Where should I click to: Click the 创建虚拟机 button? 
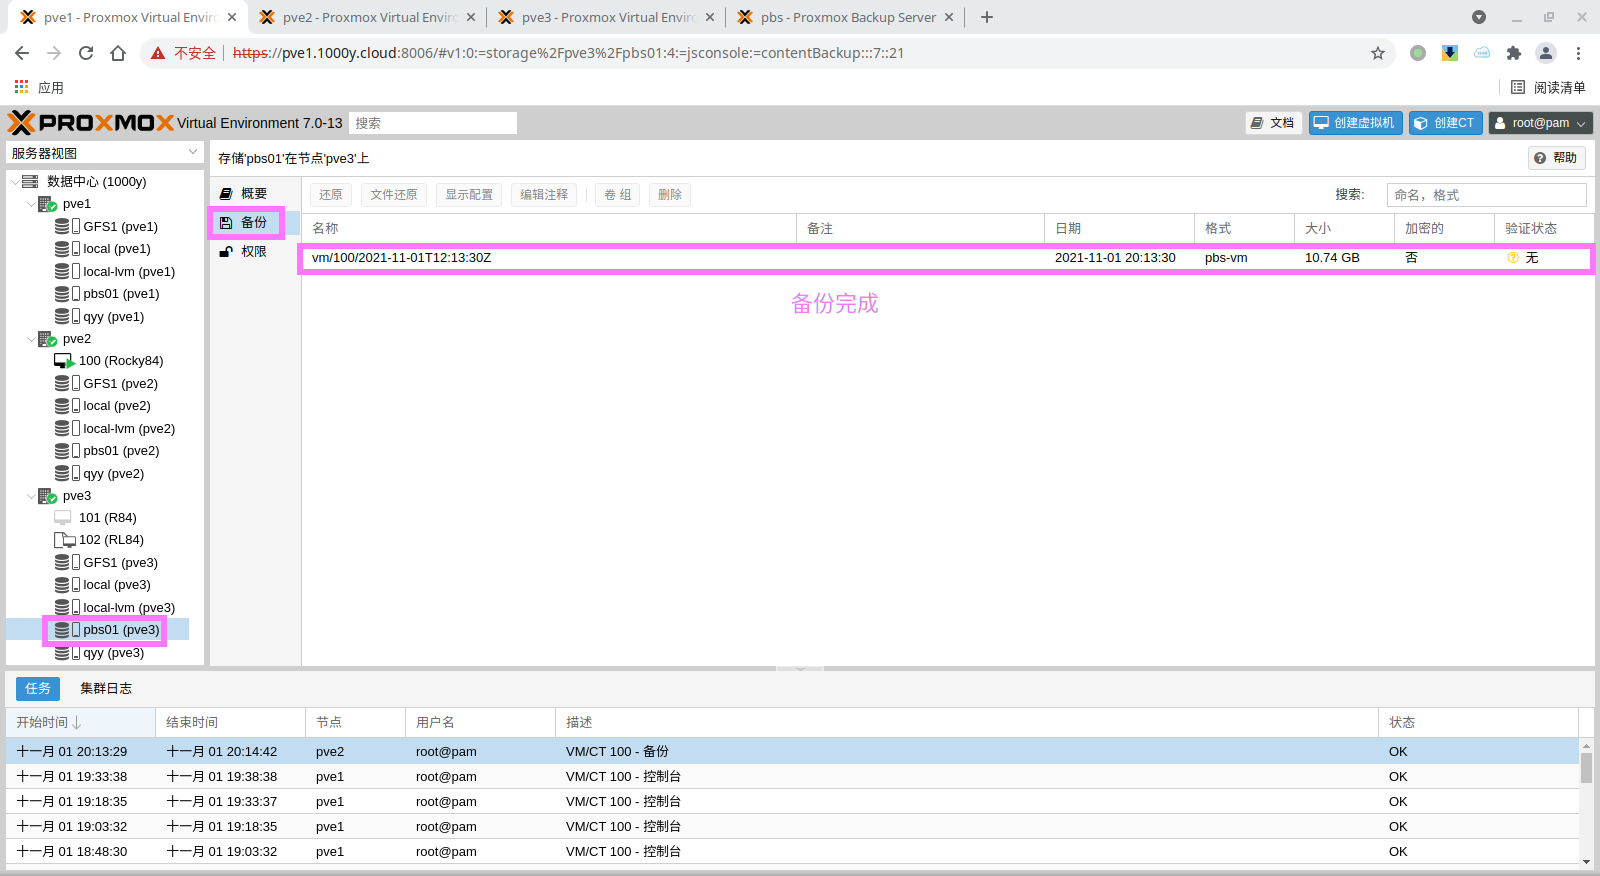pyautogui.click(x=1355, y=123)
